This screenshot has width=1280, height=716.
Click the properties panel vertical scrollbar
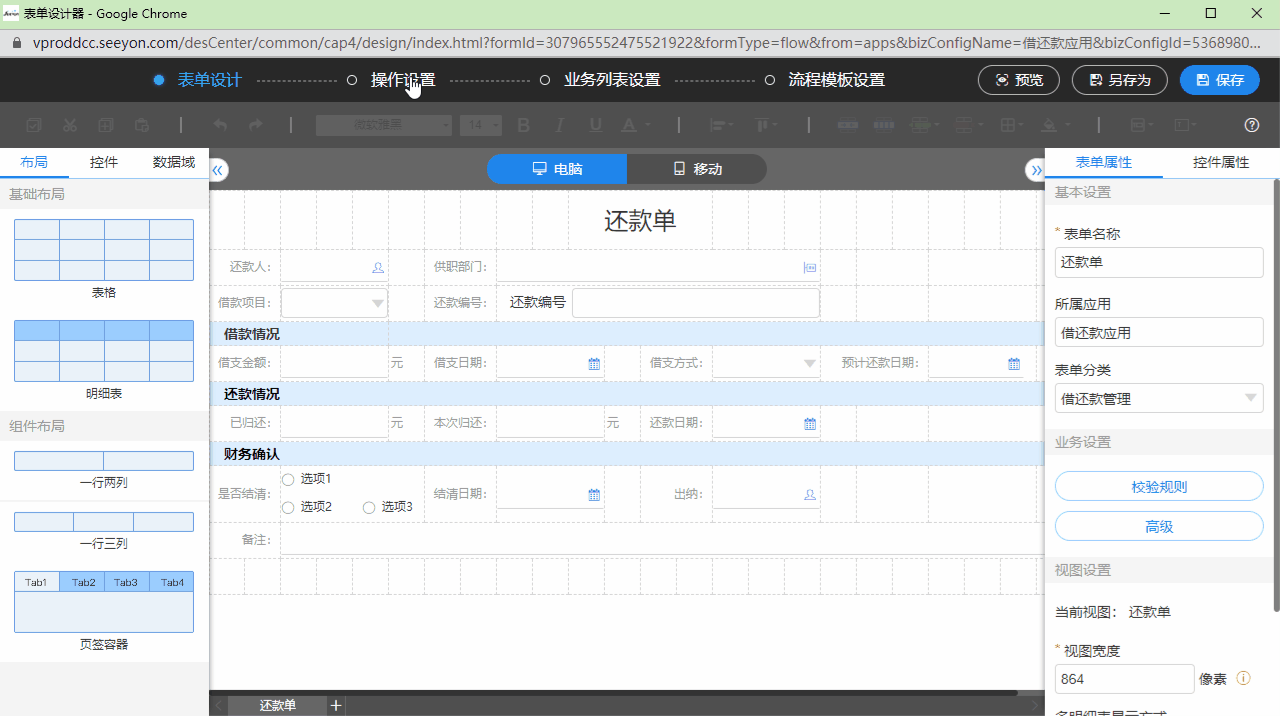1276,395
